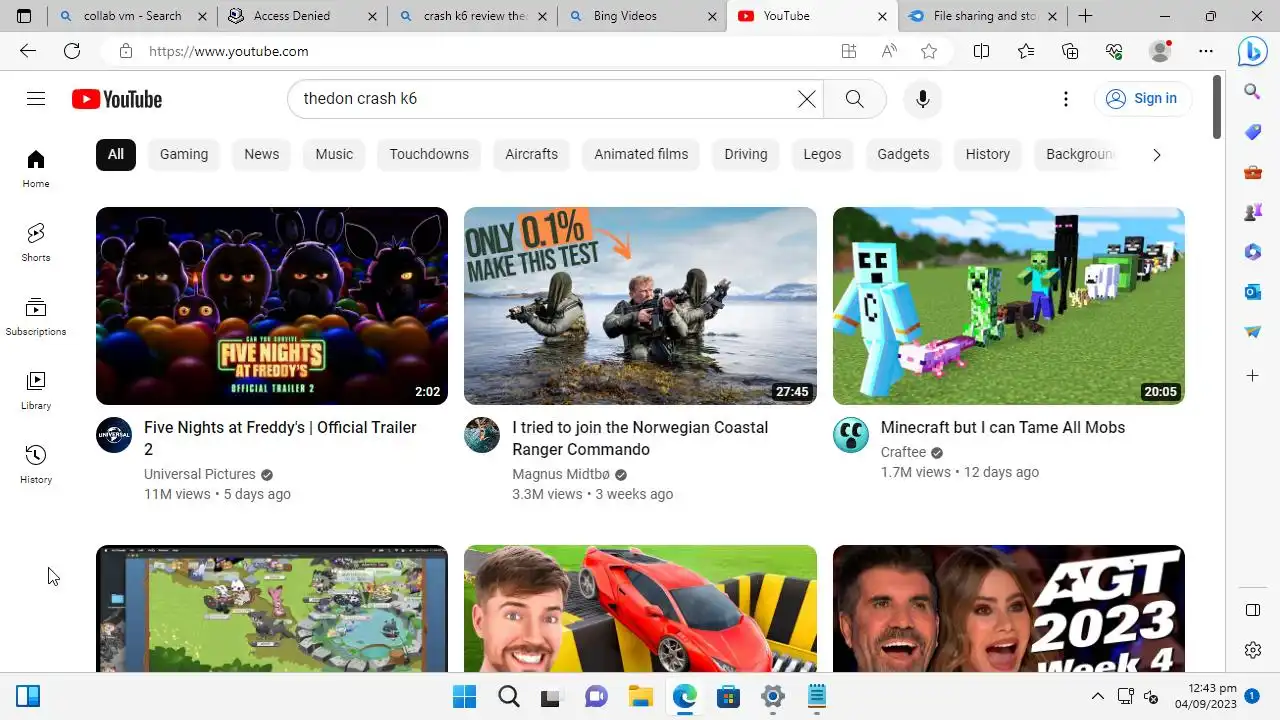
Task: Select the Gadgets filter chip
Action: click(x=903, y=154)
